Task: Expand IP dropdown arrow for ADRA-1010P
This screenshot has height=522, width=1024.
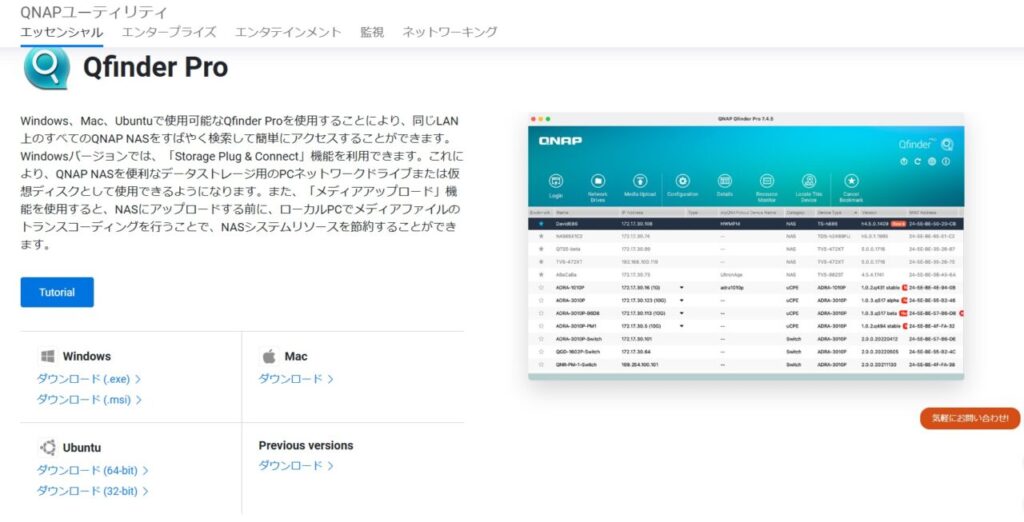Action: tap(682, 287)
